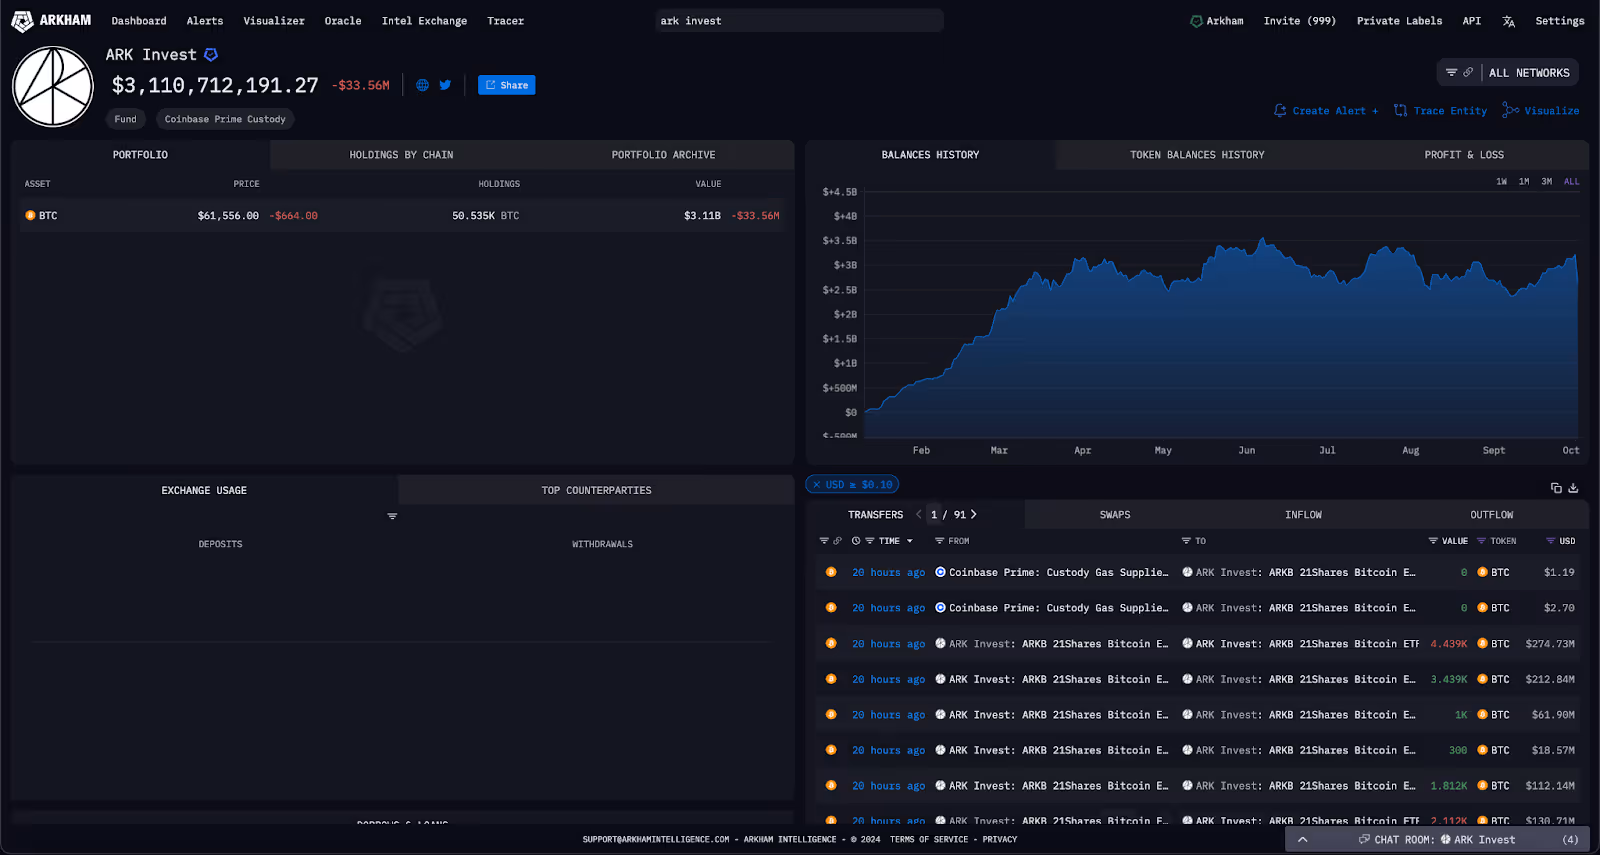Click the transfers page number field

tap(934, 515)
